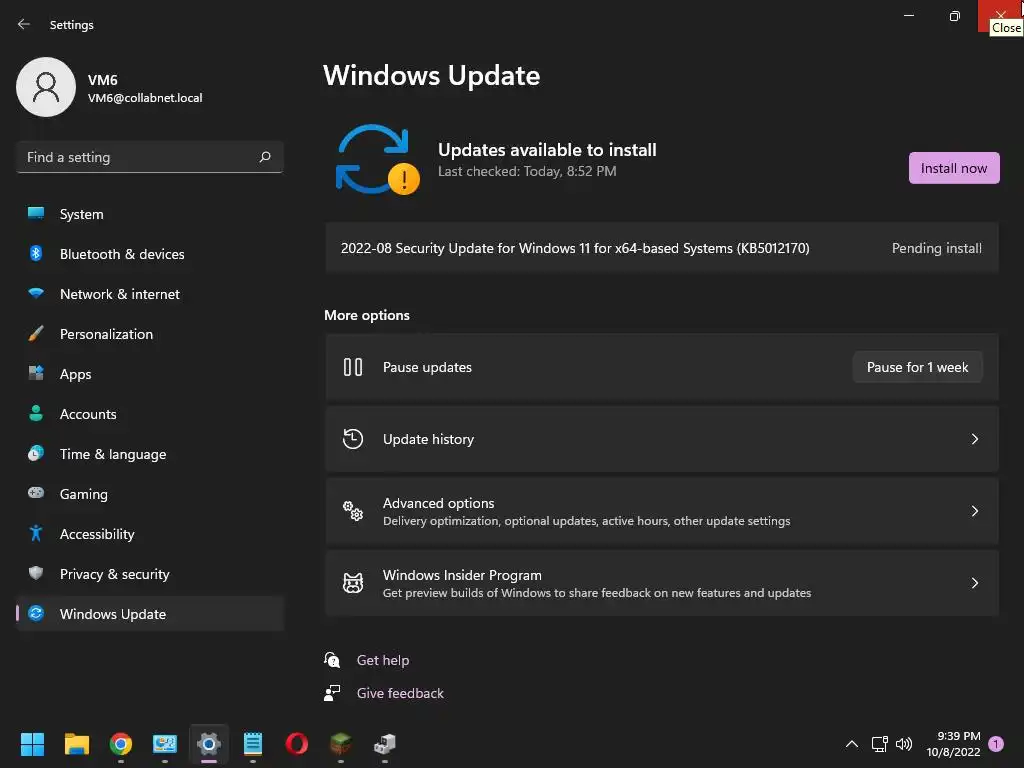Screen dimensions: 1024x768
Task: Click the Windows Insider Program cat icon
Action: click(353, 583)
